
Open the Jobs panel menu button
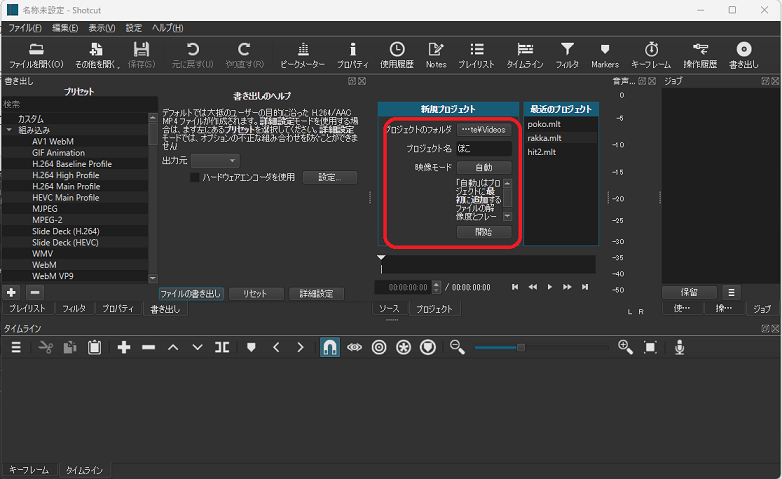pos(731,292)
